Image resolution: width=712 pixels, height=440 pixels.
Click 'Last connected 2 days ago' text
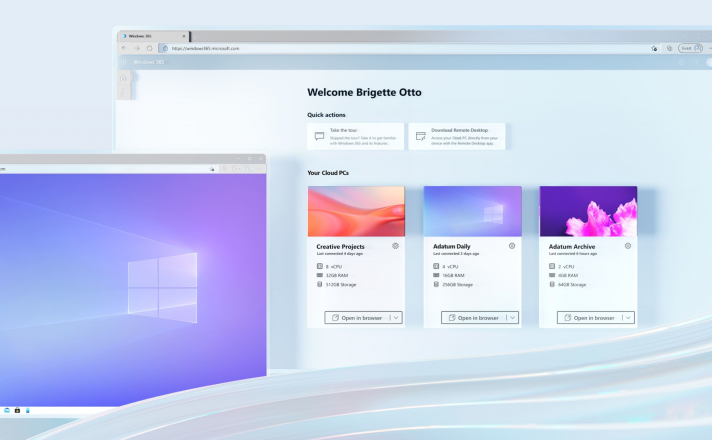pyautogui.click(x=456, y=254)
